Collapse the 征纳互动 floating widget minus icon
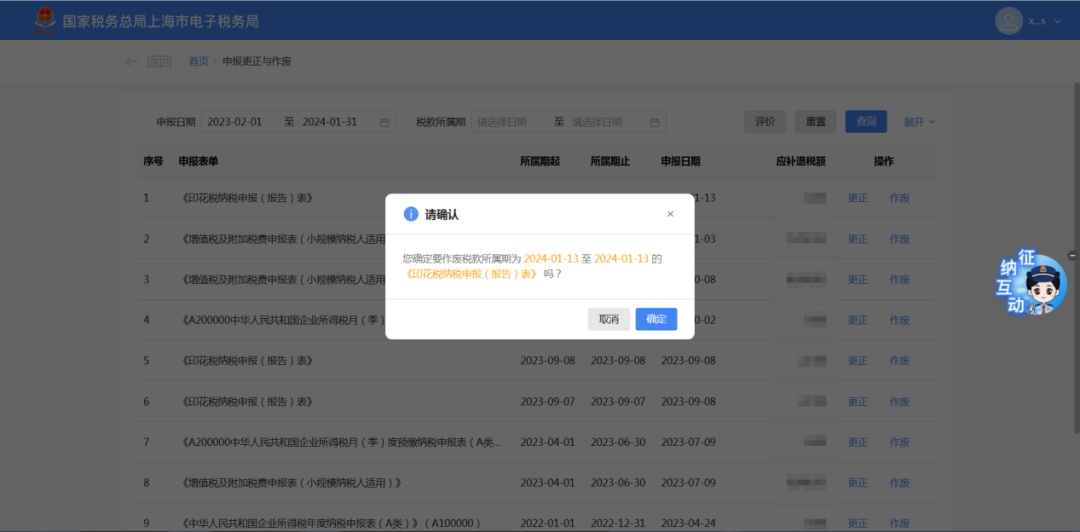The width and height of the screenshot is (1080, 532). [x=1072, y=256]
